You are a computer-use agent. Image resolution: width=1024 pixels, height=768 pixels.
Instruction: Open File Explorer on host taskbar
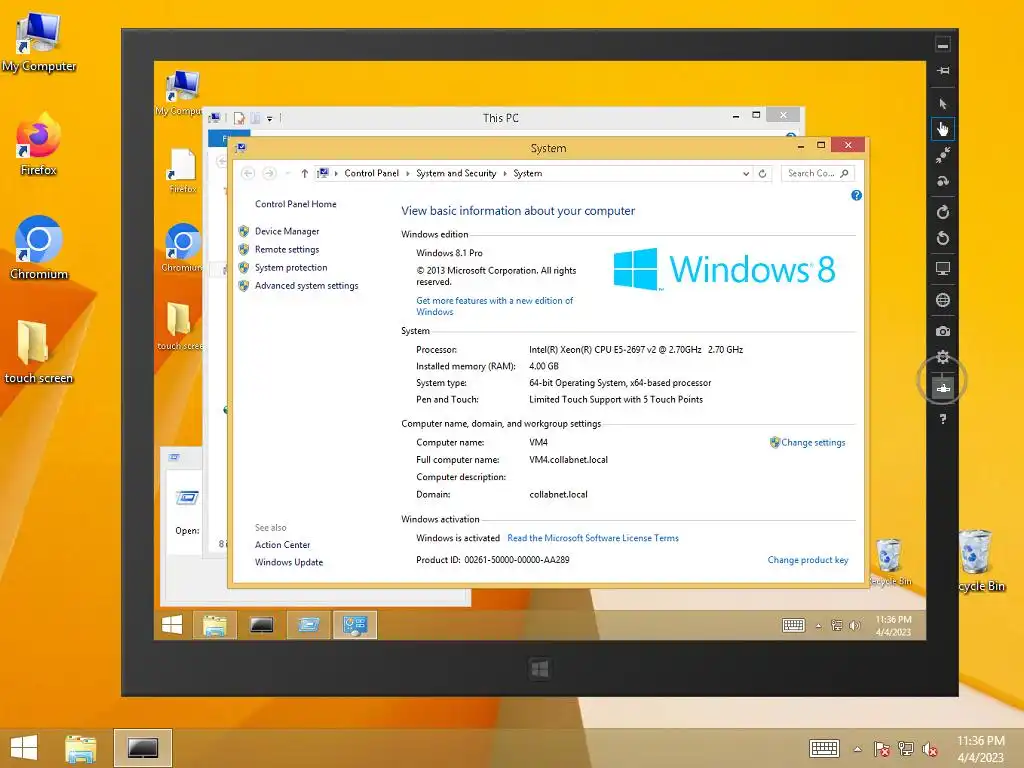pos(81,748)
